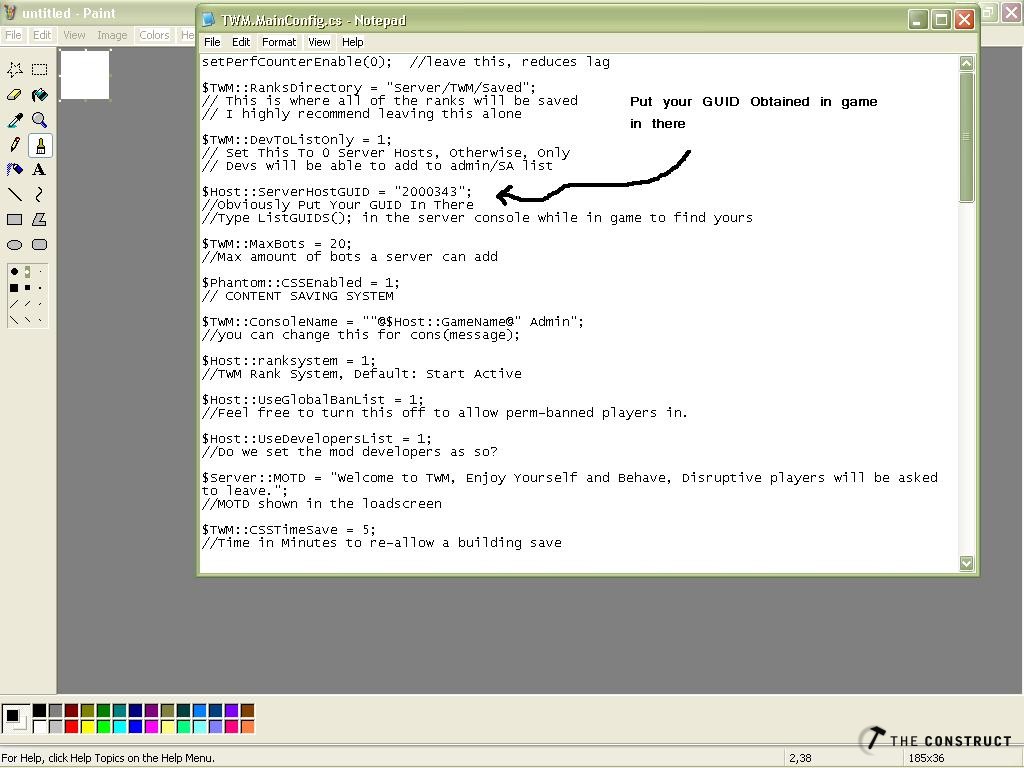Maximize the Notepad window
The height and width of the screenshot is (768, 1024).
point(941,20)
